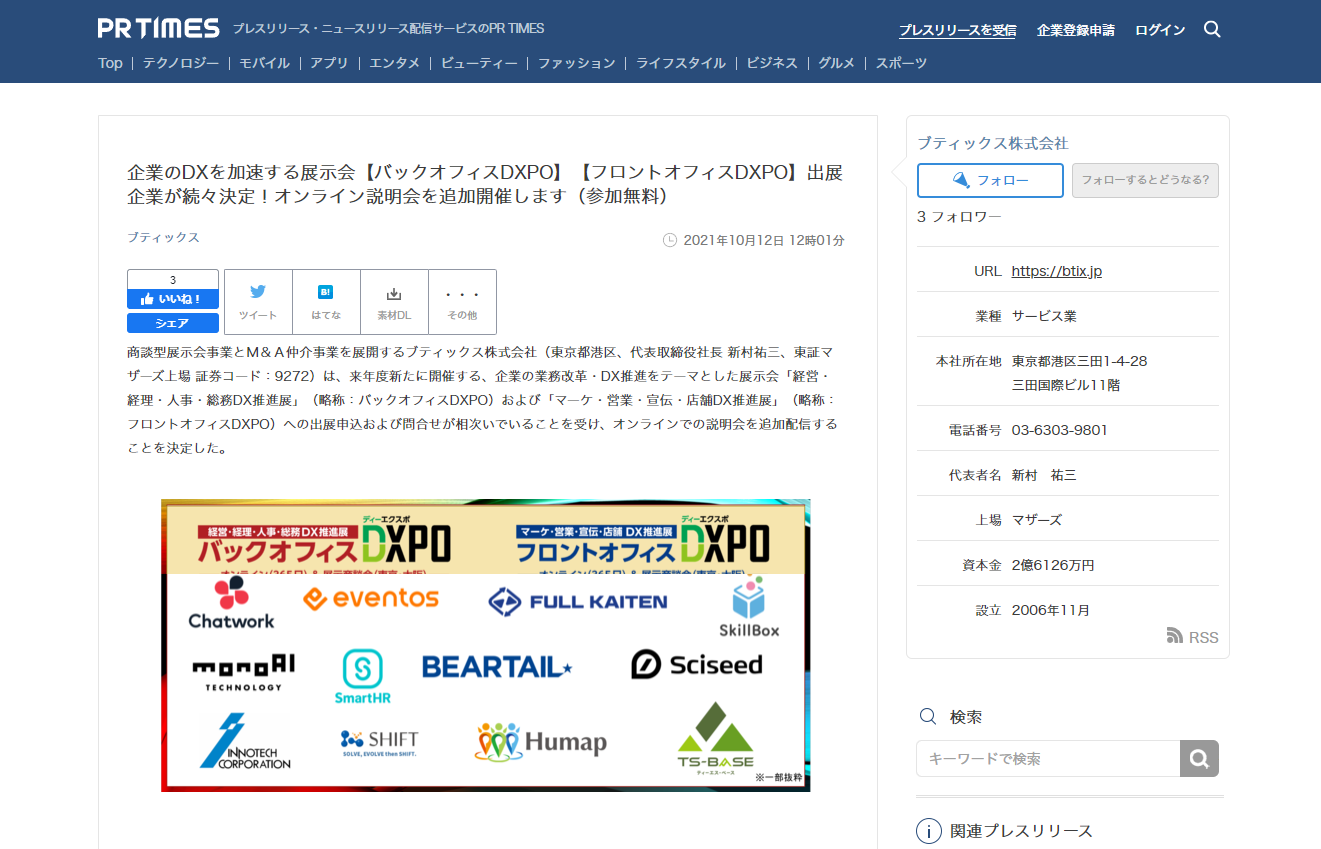Screen dimensions: 1321x849
Task: Go to the Top menu item
Action: pyautogui.click(x=110, y=63)
